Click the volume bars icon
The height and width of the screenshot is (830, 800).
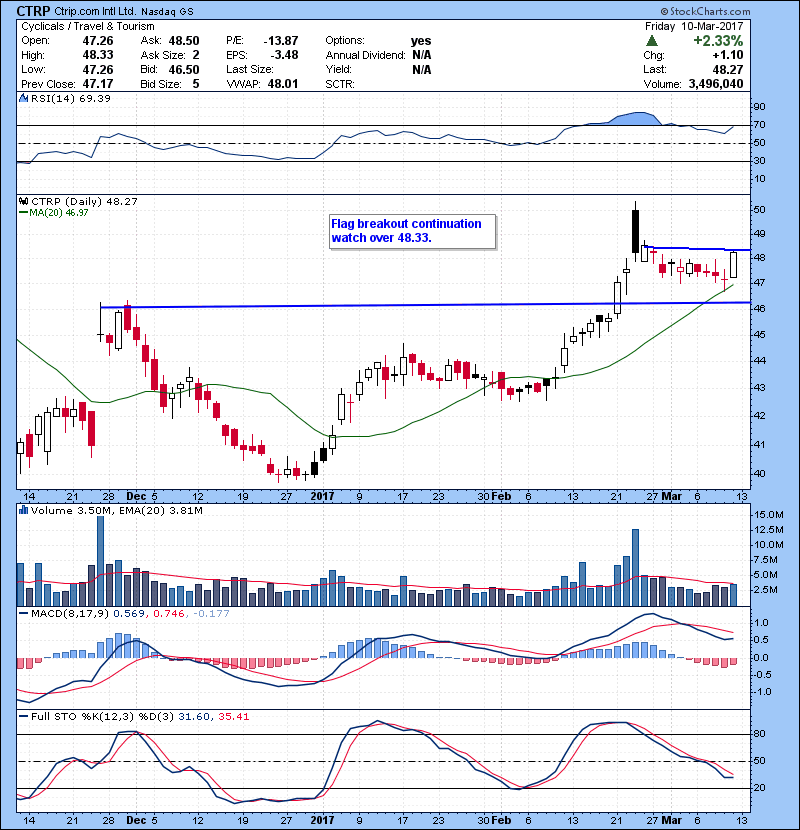[x=23, y=510]
